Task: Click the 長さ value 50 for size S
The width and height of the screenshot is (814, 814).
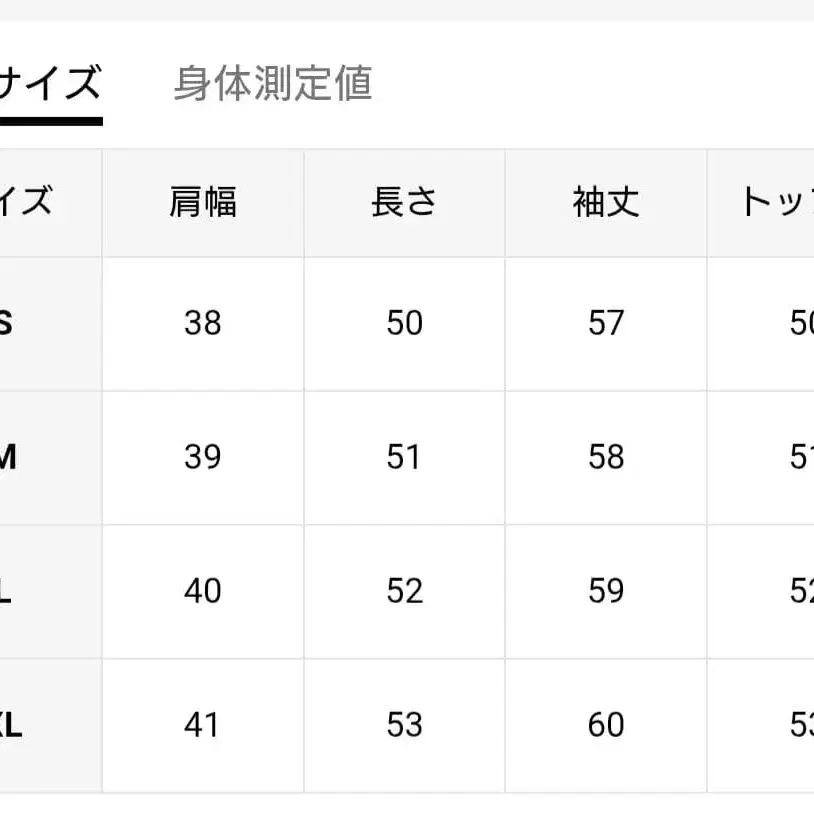Action: 404,323
